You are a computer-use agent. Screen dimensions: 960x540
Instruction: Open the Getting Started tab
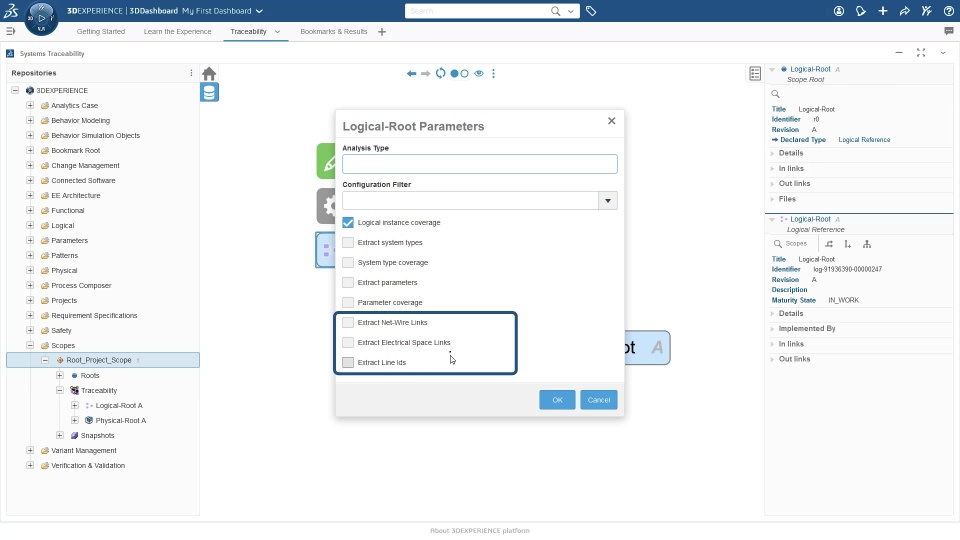(x=100, y=31)
